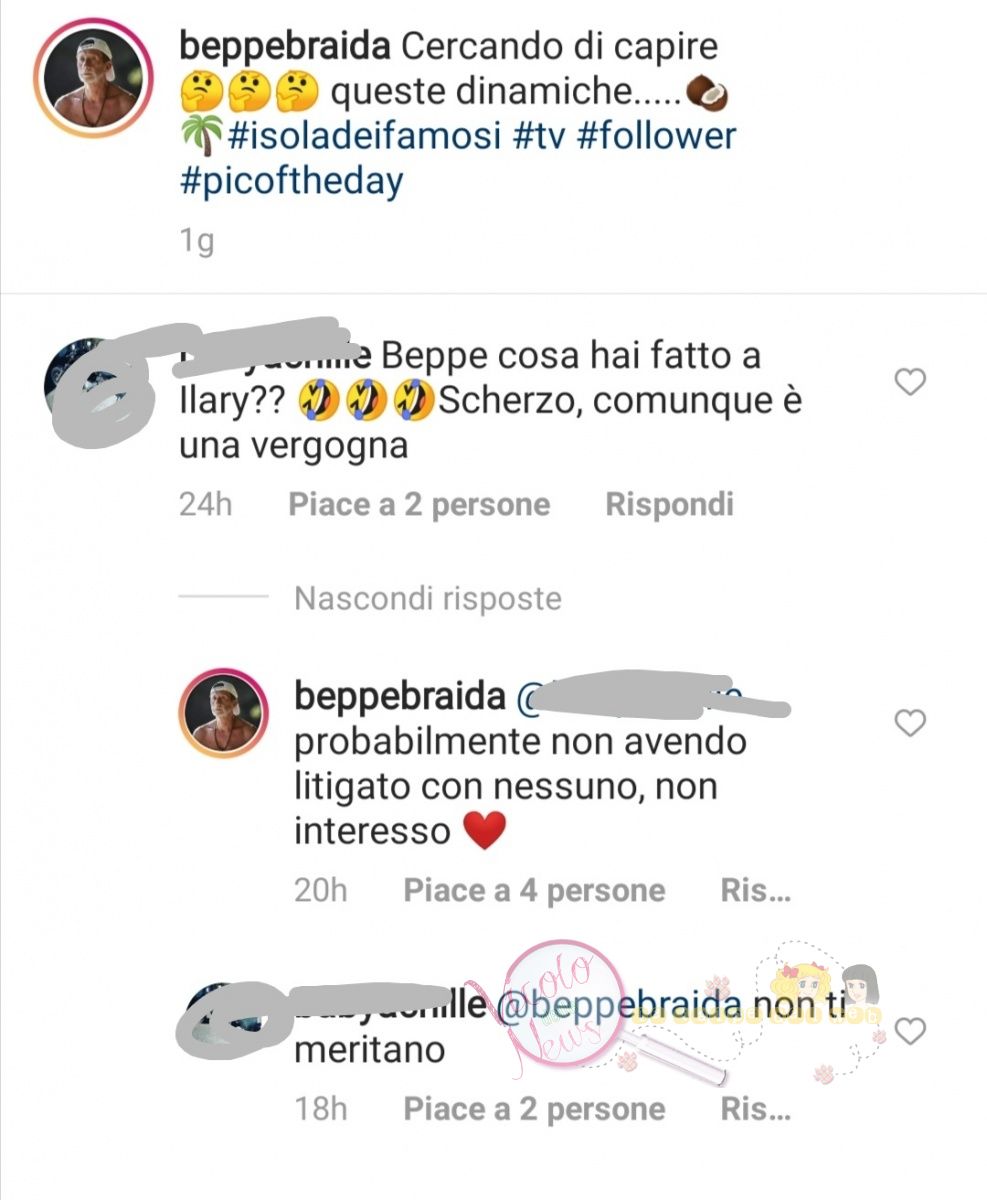The height and width of the screenshot is (1200, 987).
Task: Open the #picoftheday hashtag
Action: [291, 182]
